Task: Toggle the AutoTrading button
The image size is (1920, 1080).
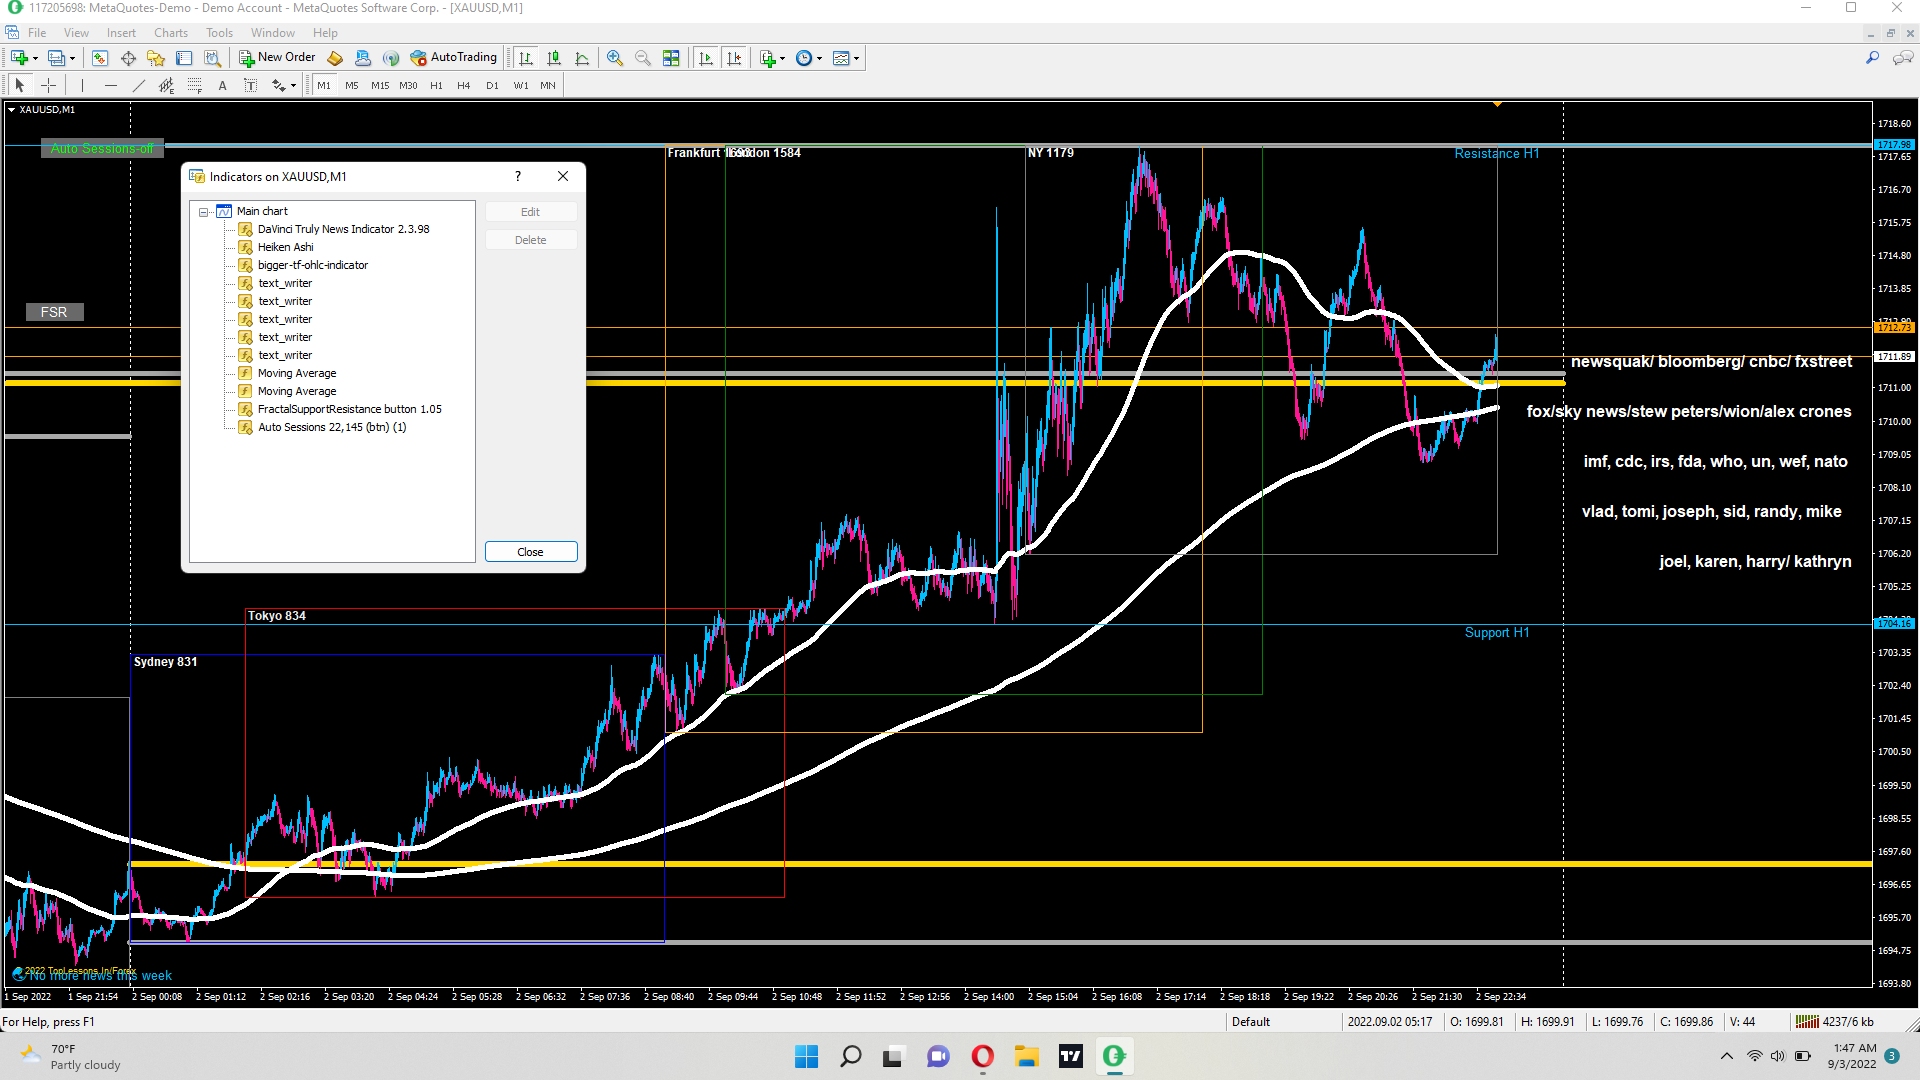Action: (453, 58)
